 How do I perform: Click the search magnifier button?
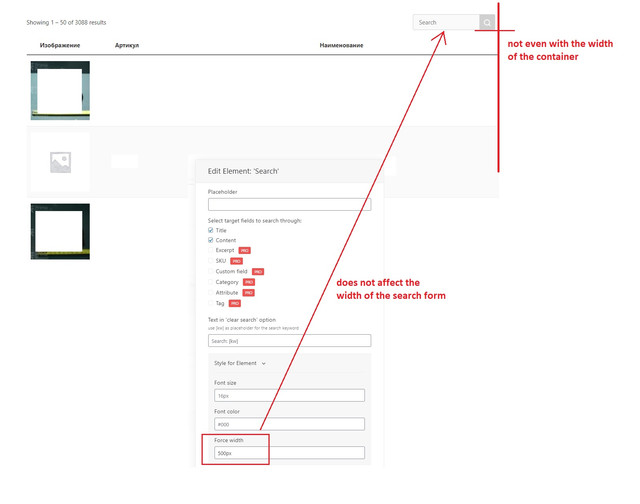coord(487,22)
